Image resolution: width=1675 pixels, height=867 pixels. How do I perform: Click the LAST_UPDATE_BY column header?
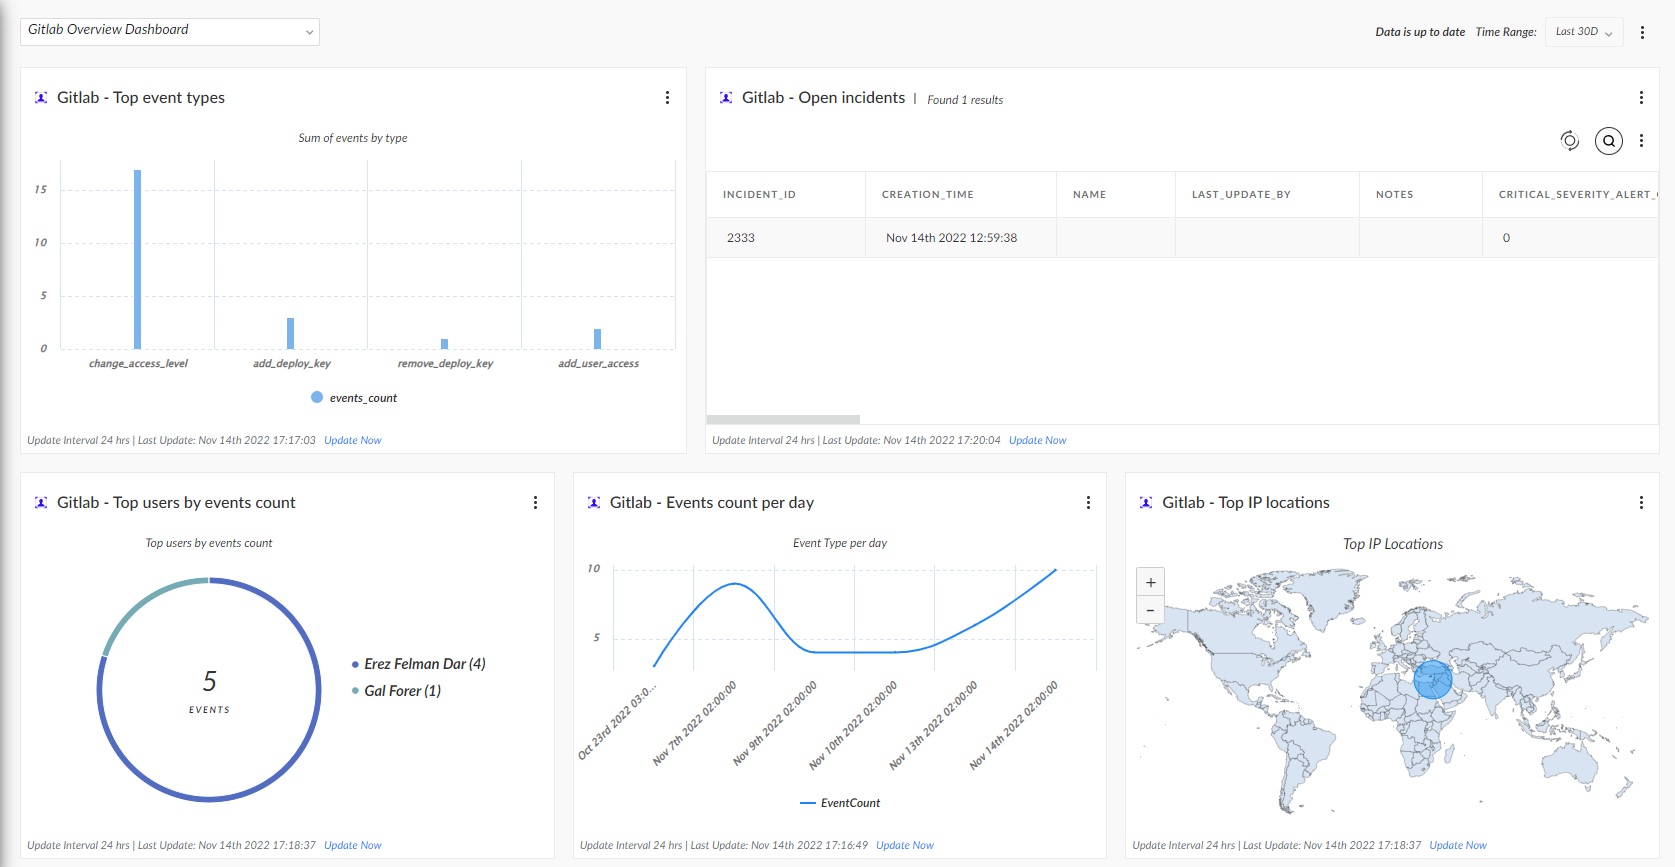point(1267,195)
